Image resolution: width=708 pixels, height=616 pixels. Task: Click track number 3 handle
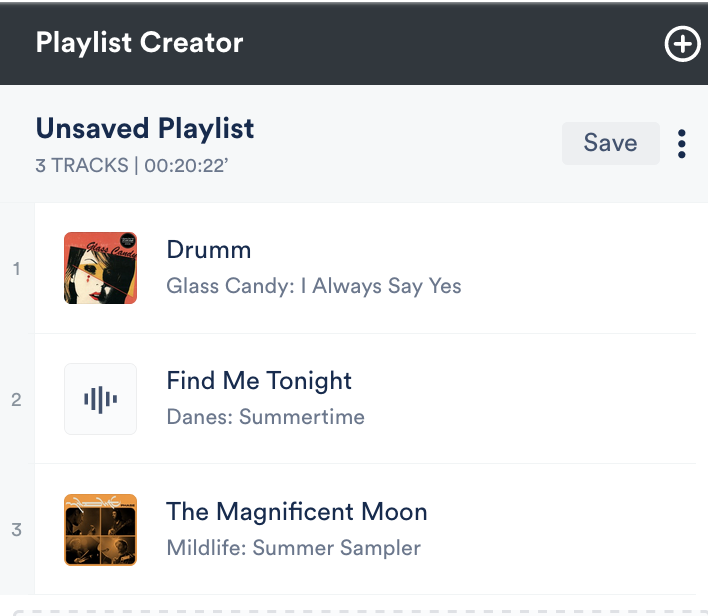(x=16, y=530)
